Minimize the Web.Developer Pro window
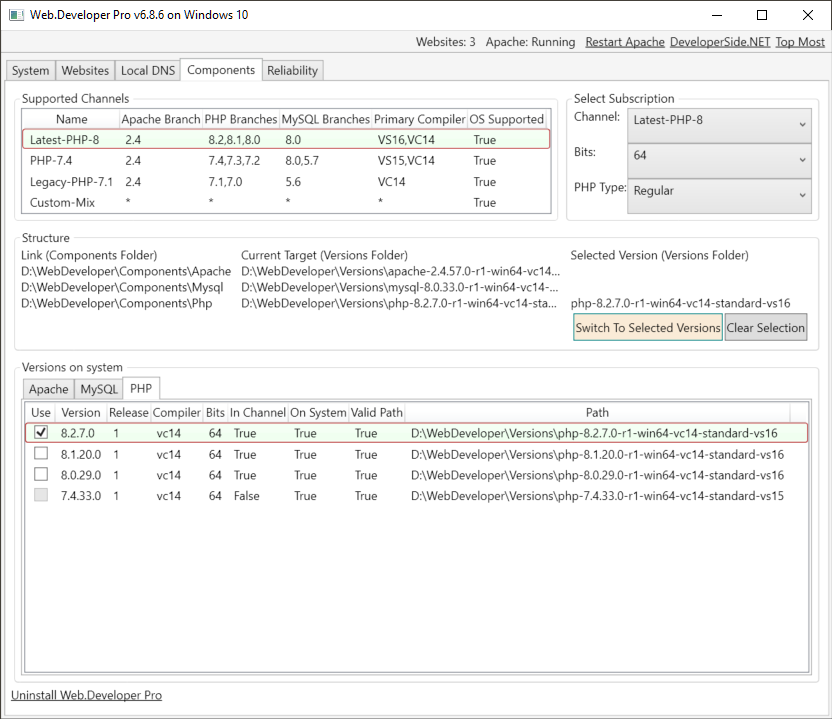The height and width of the screenshot is (719, 832). click(717, 15)
